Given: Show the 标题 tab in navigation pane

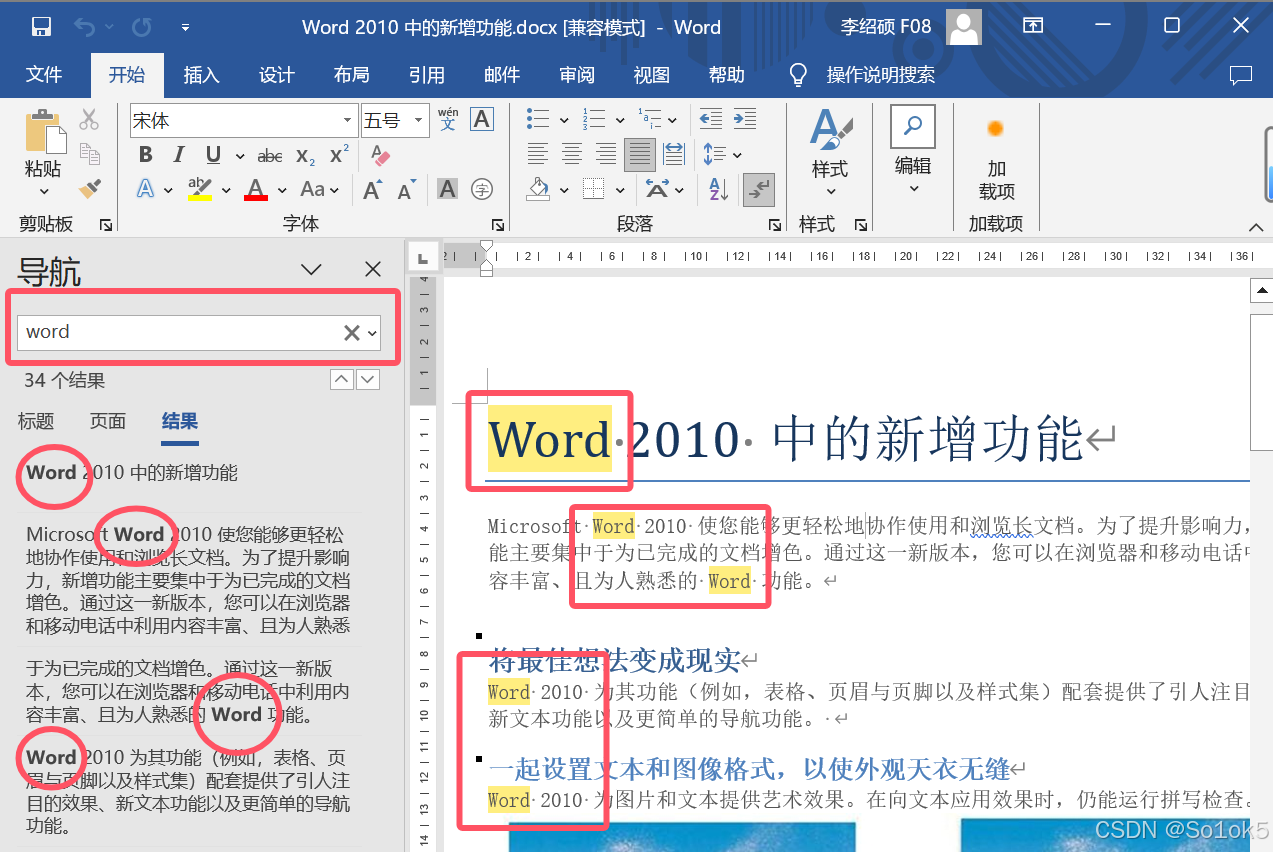Looking at the screenshot, I should [x=36, y=421].
